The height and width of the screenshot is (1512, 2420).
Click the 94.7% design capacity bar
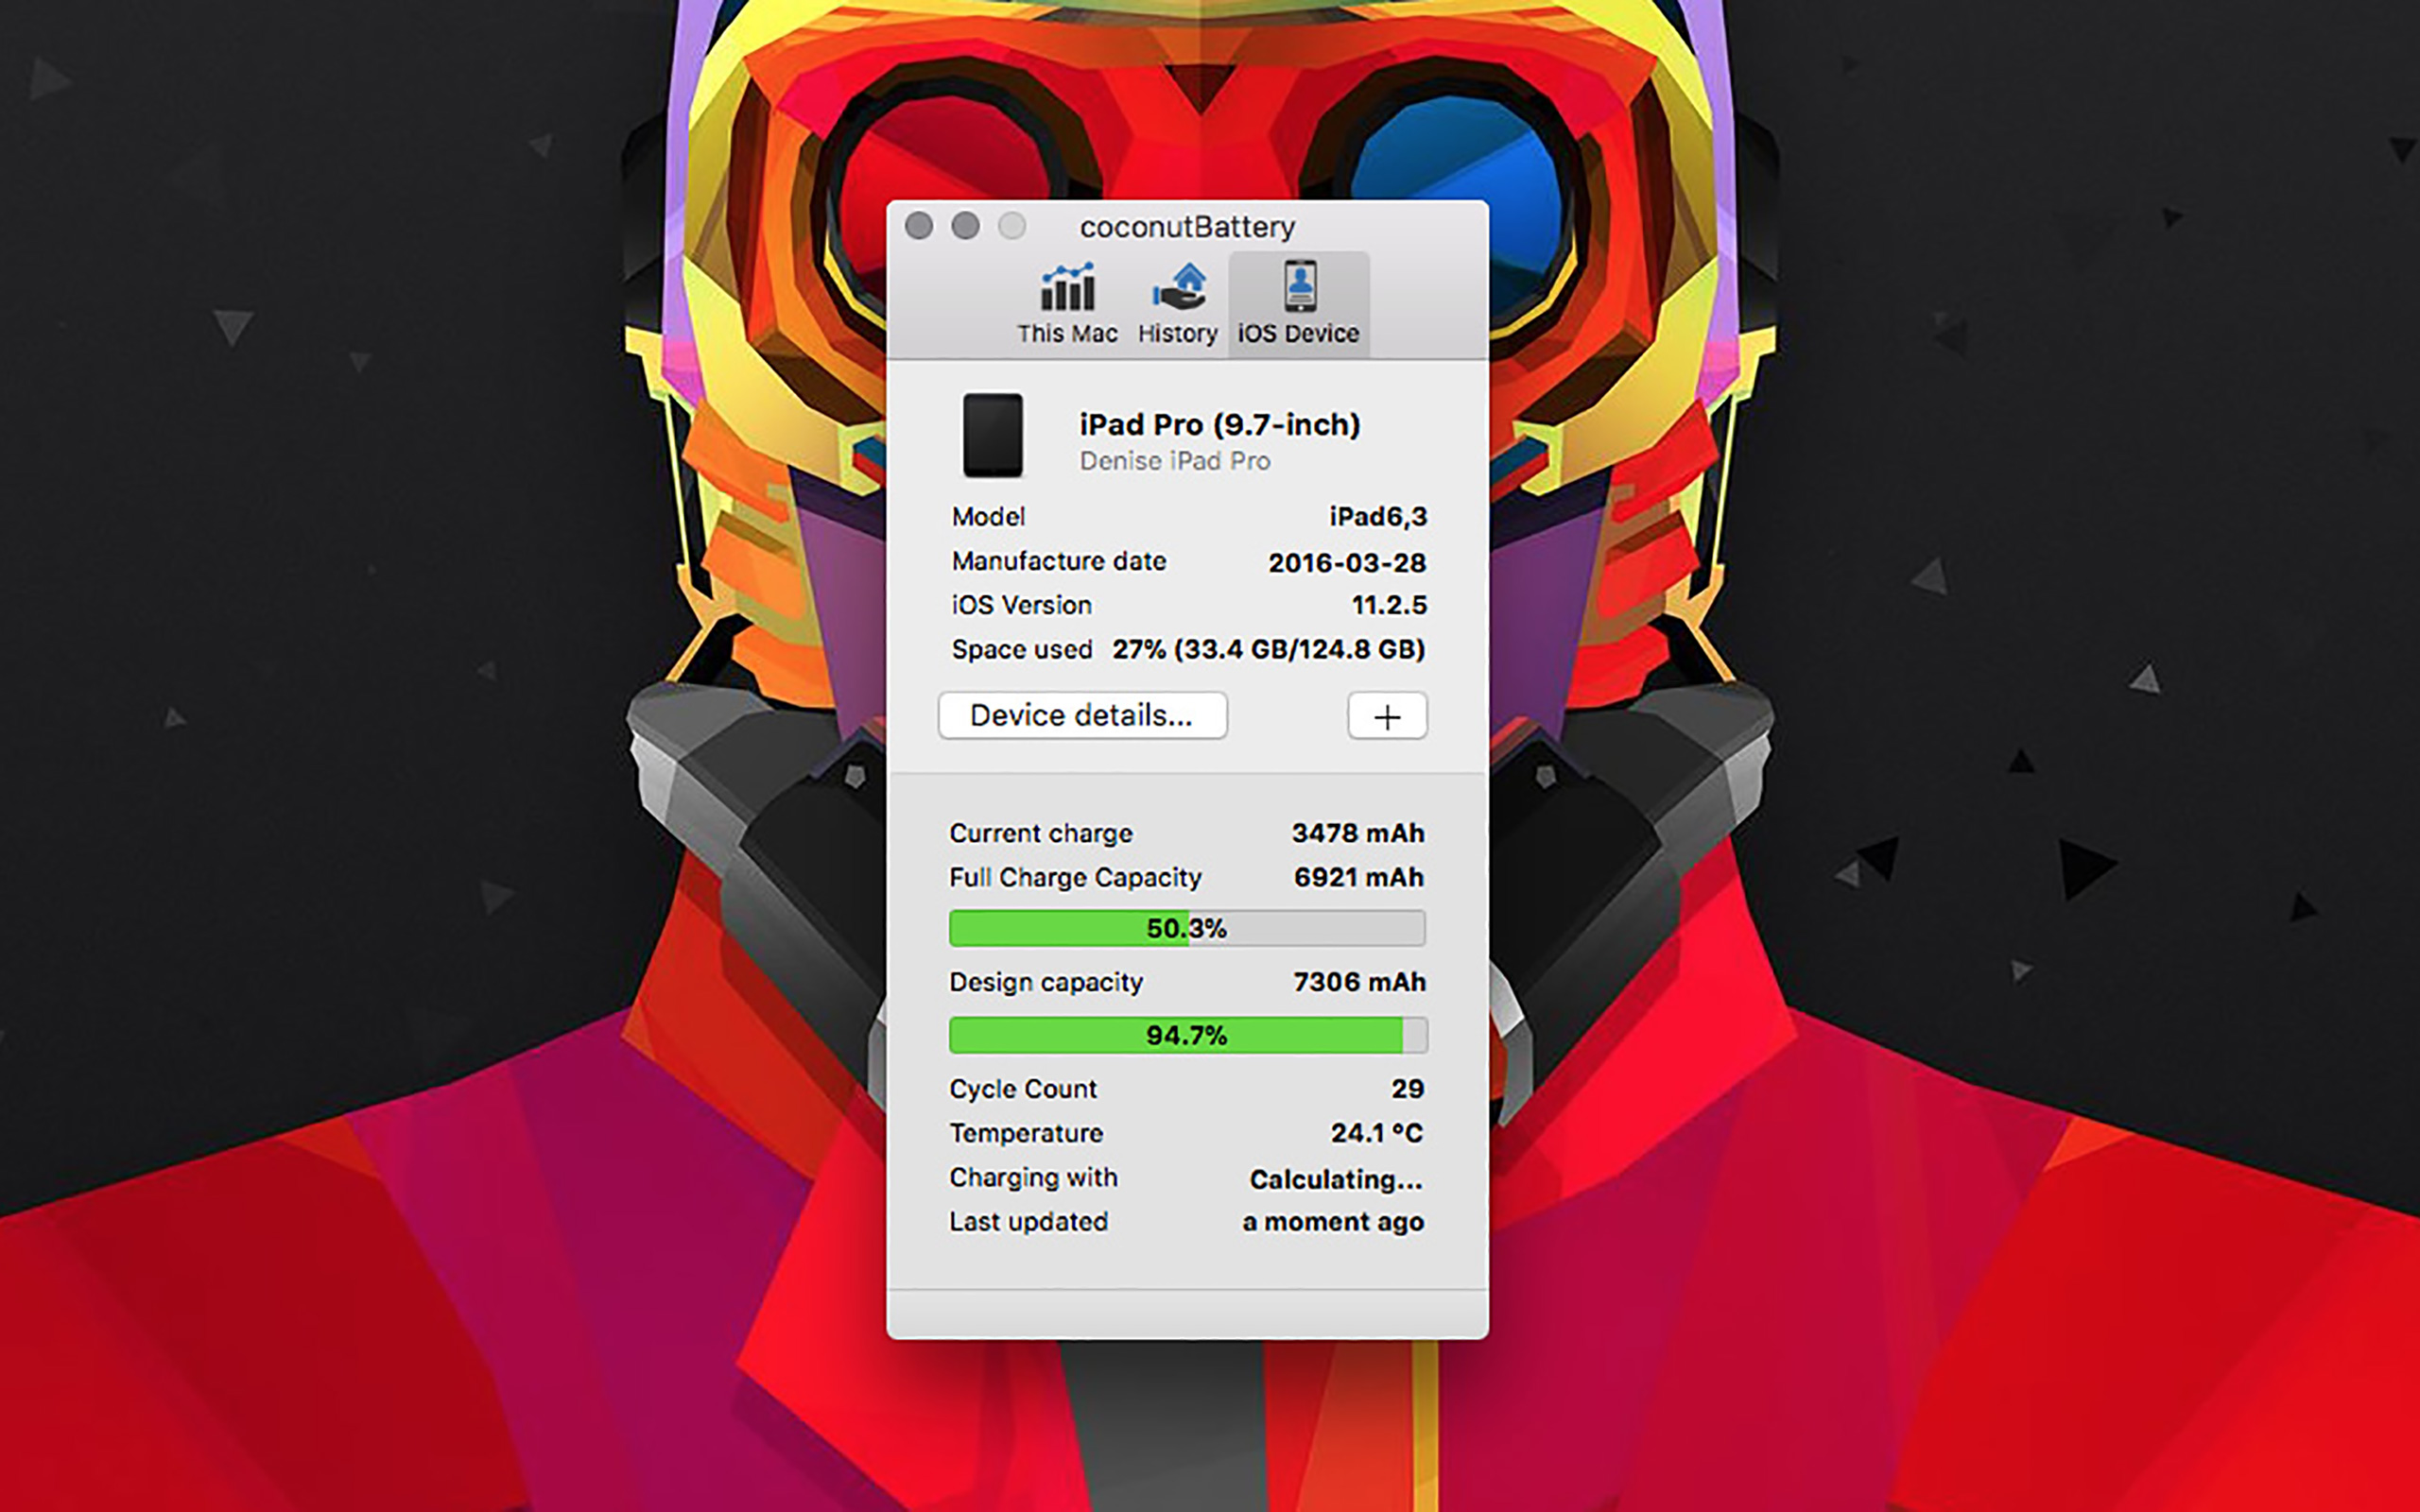(x=1187, y=1035)
